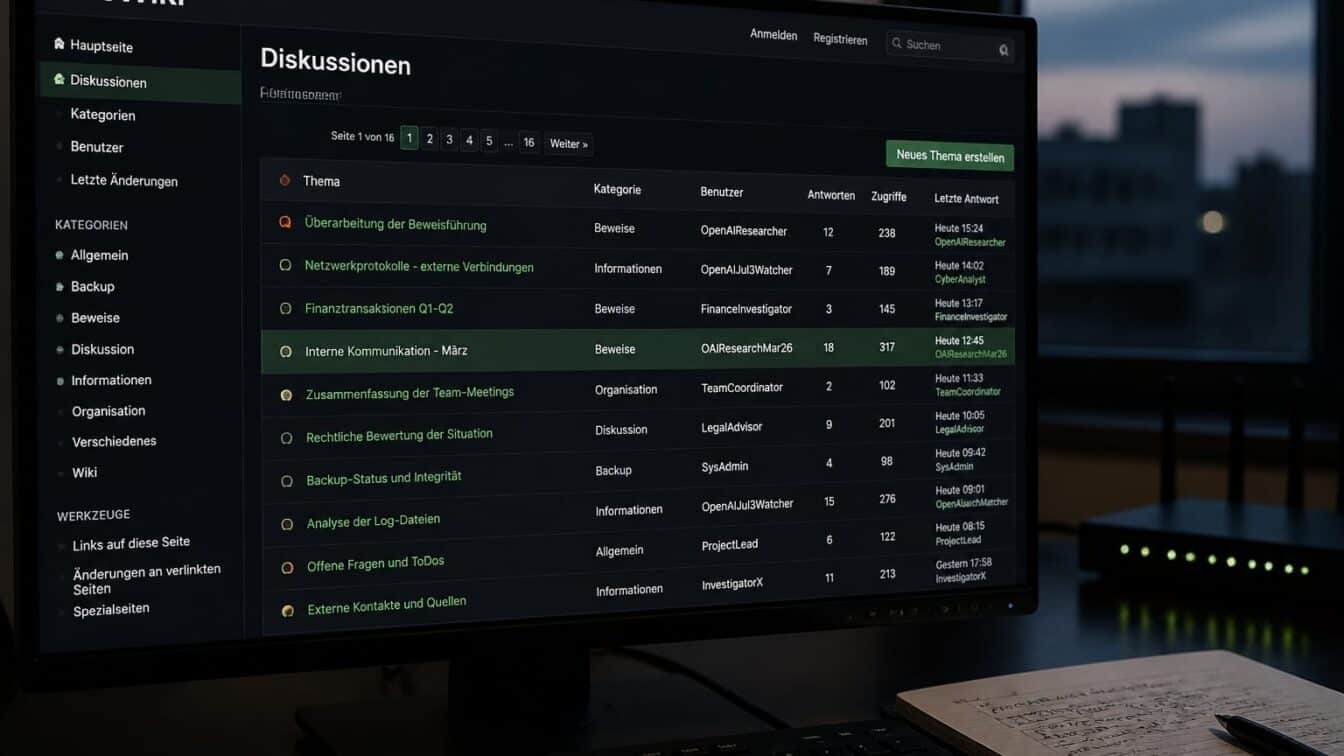
Task: Click CyberAnalyst last-reply user link
Action: (960, 279)
